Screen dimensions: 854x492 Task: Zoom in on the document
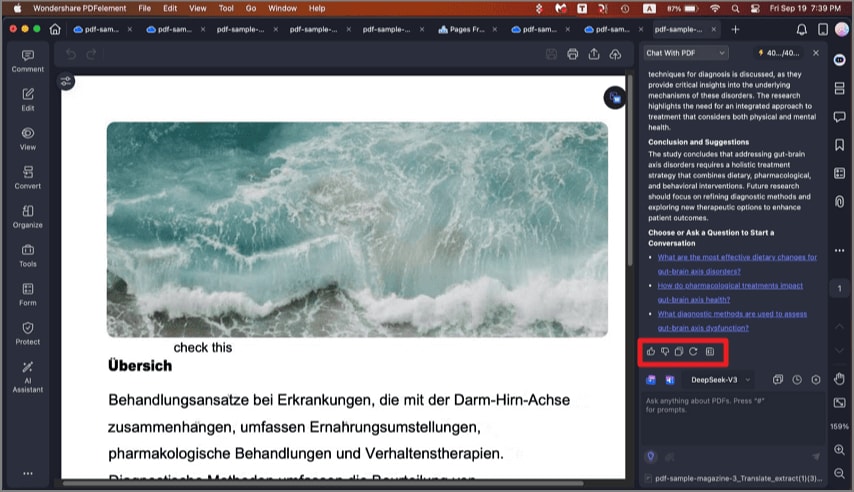pyautogui.click(x=839, y=450)
